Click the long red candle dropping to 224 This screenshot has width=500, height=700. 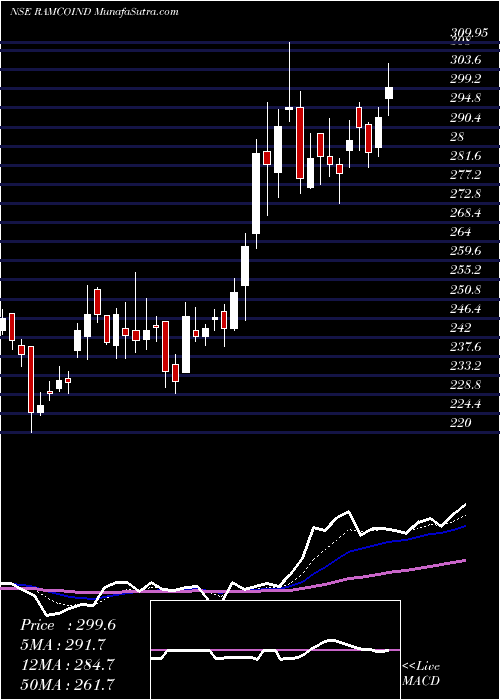(31, 379)
